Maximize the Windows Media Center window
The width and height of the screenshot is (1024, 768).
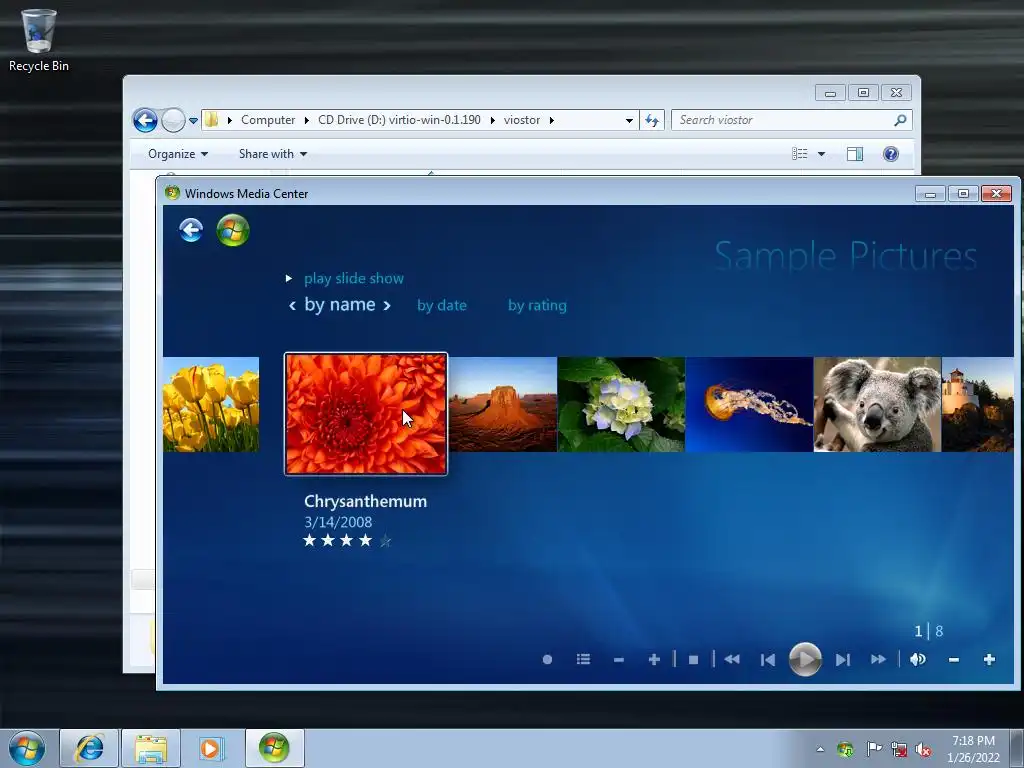tap(963, 193)
